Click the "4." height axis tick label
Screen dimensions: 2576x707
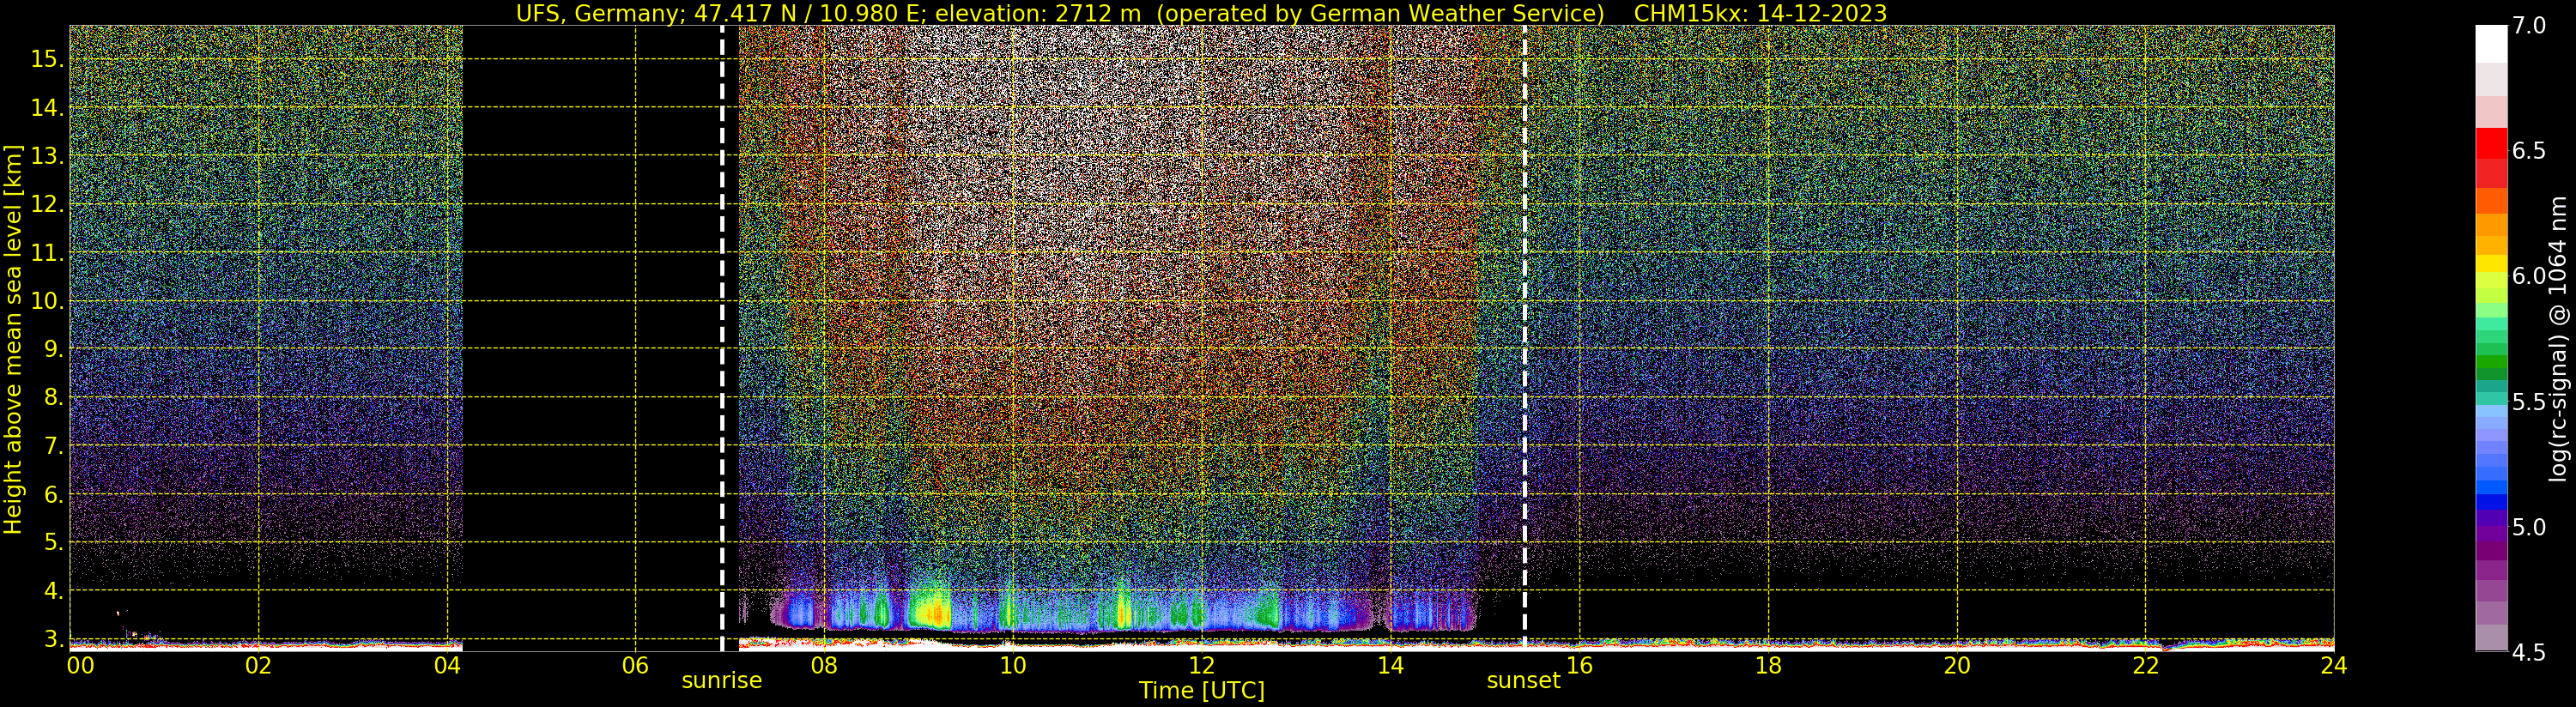pyautogui.click(x=53, y=591)
